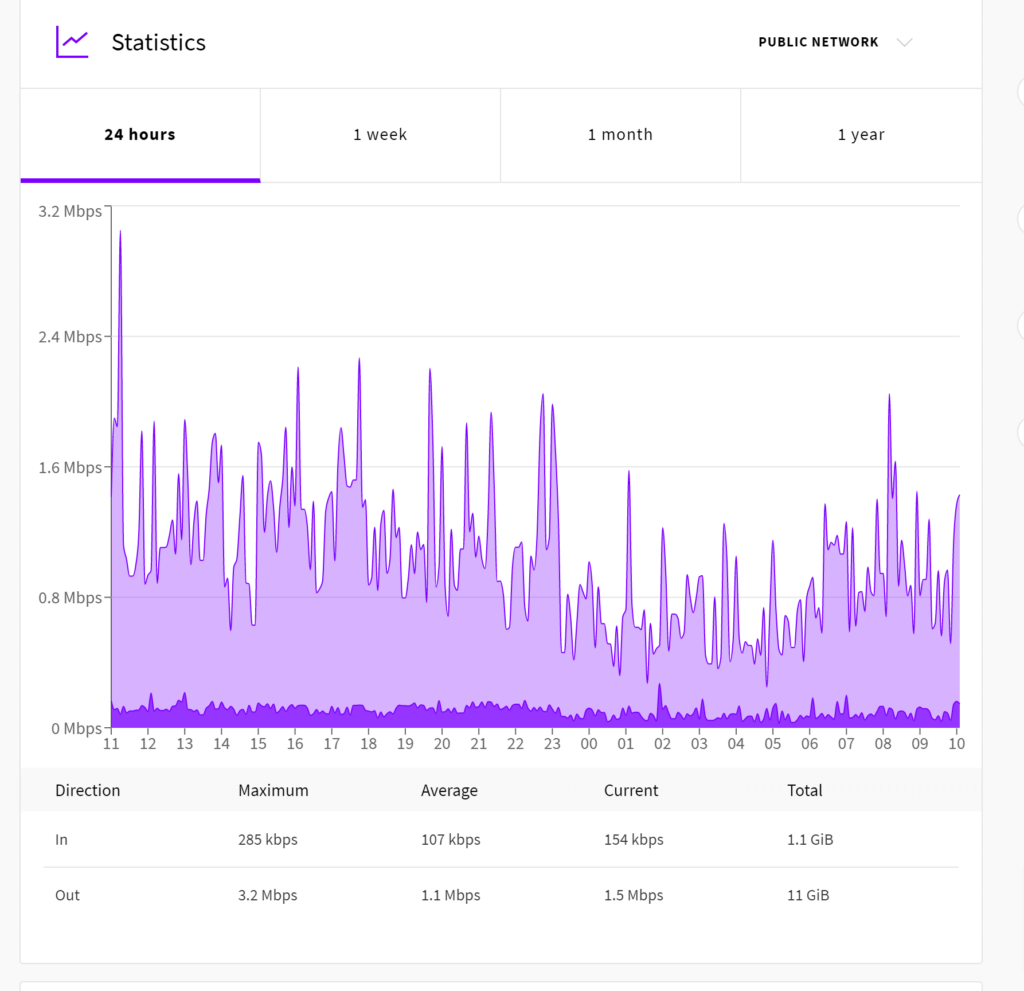
Task: Click the Statistics heading text
Action: coord(158,42)
